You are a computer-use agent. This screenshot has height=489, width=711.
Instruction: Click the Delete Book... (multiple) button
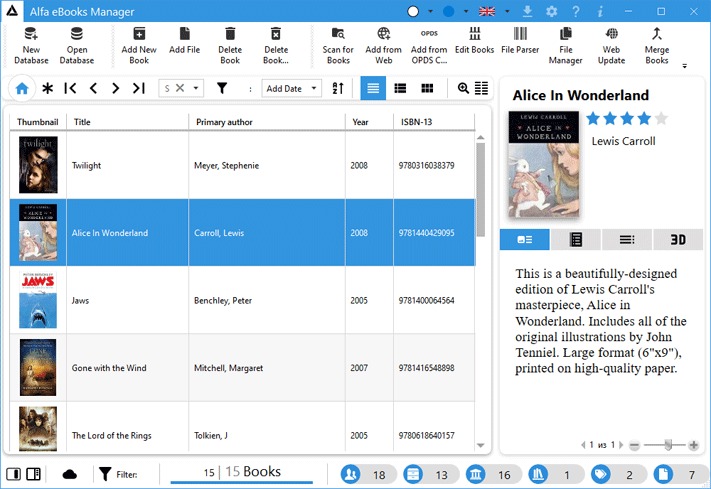276,46
